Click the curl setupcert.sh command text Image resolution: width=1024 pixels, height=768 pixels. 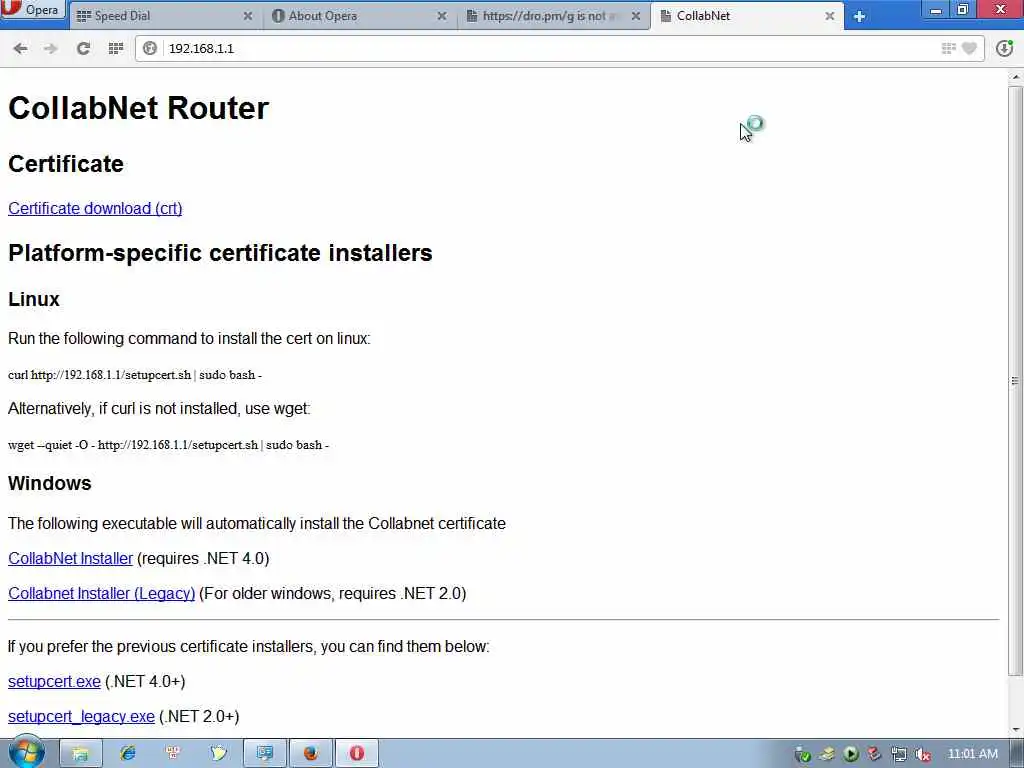135,375
